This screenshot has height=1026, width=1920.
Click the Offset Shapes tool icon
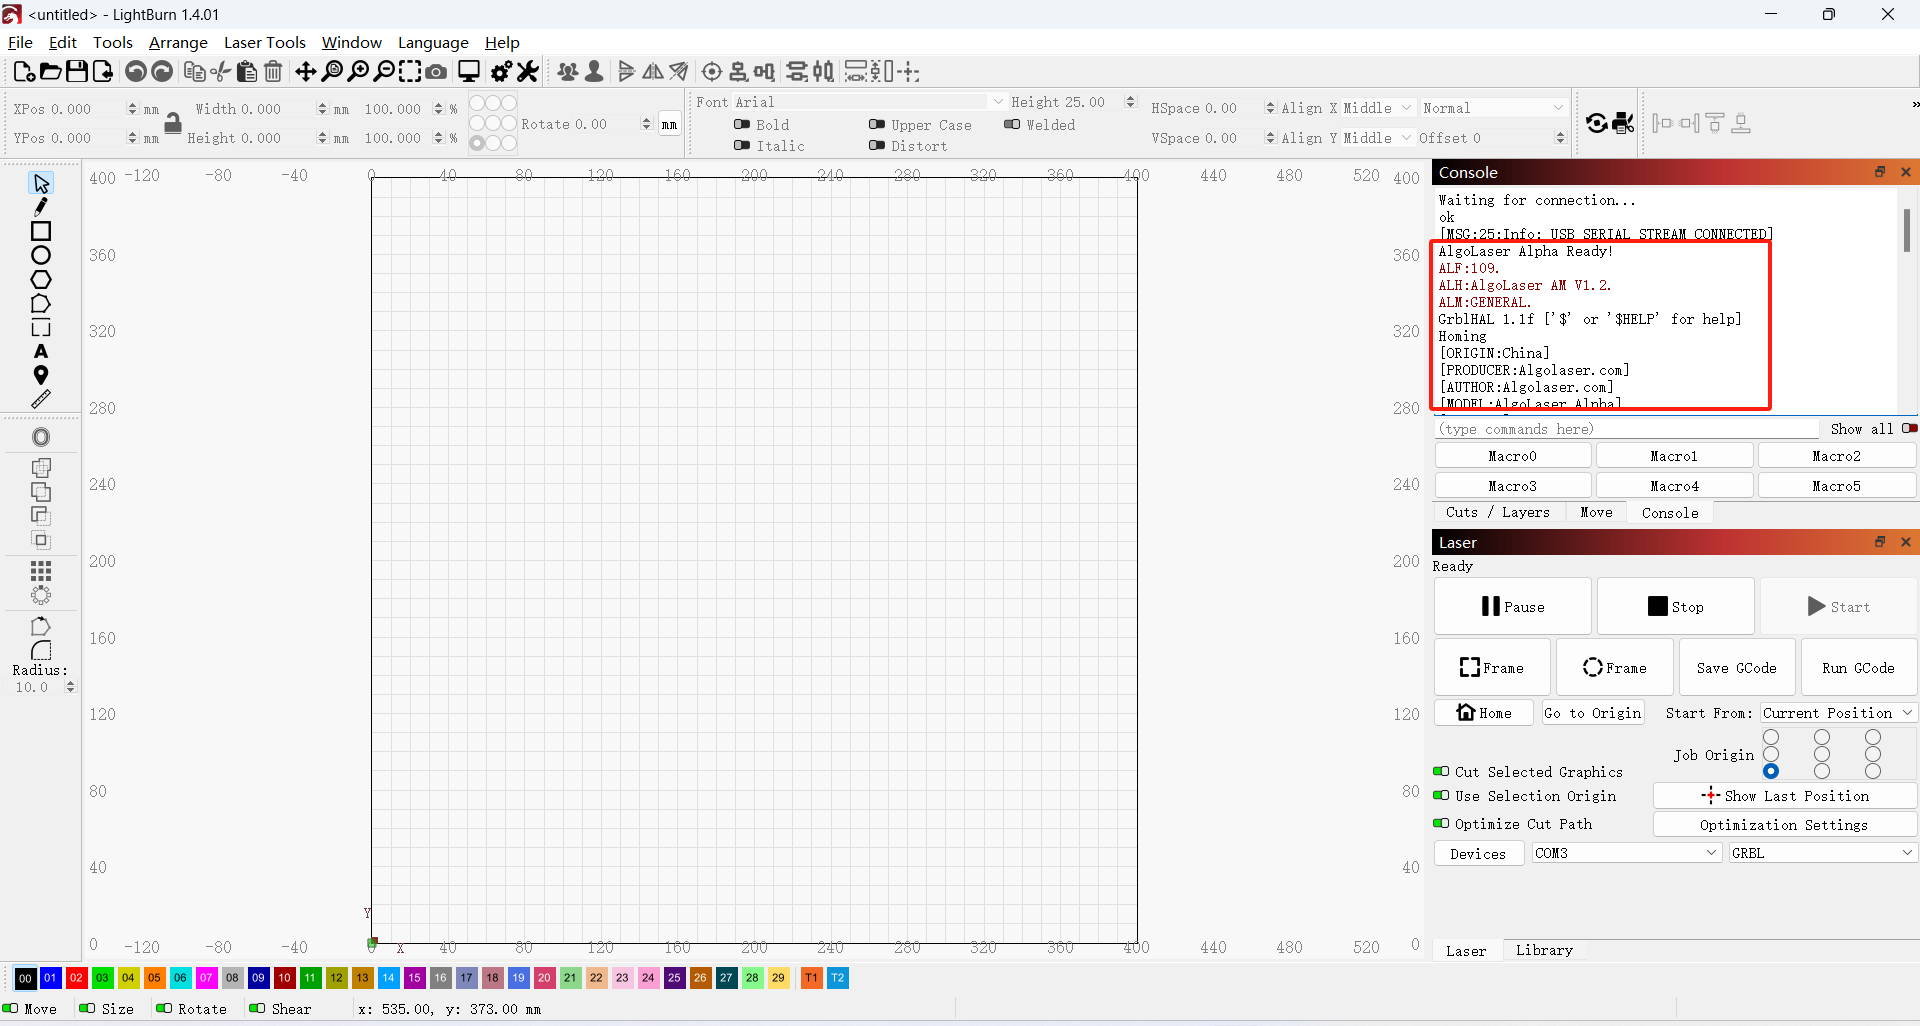(x=41, y=437)
